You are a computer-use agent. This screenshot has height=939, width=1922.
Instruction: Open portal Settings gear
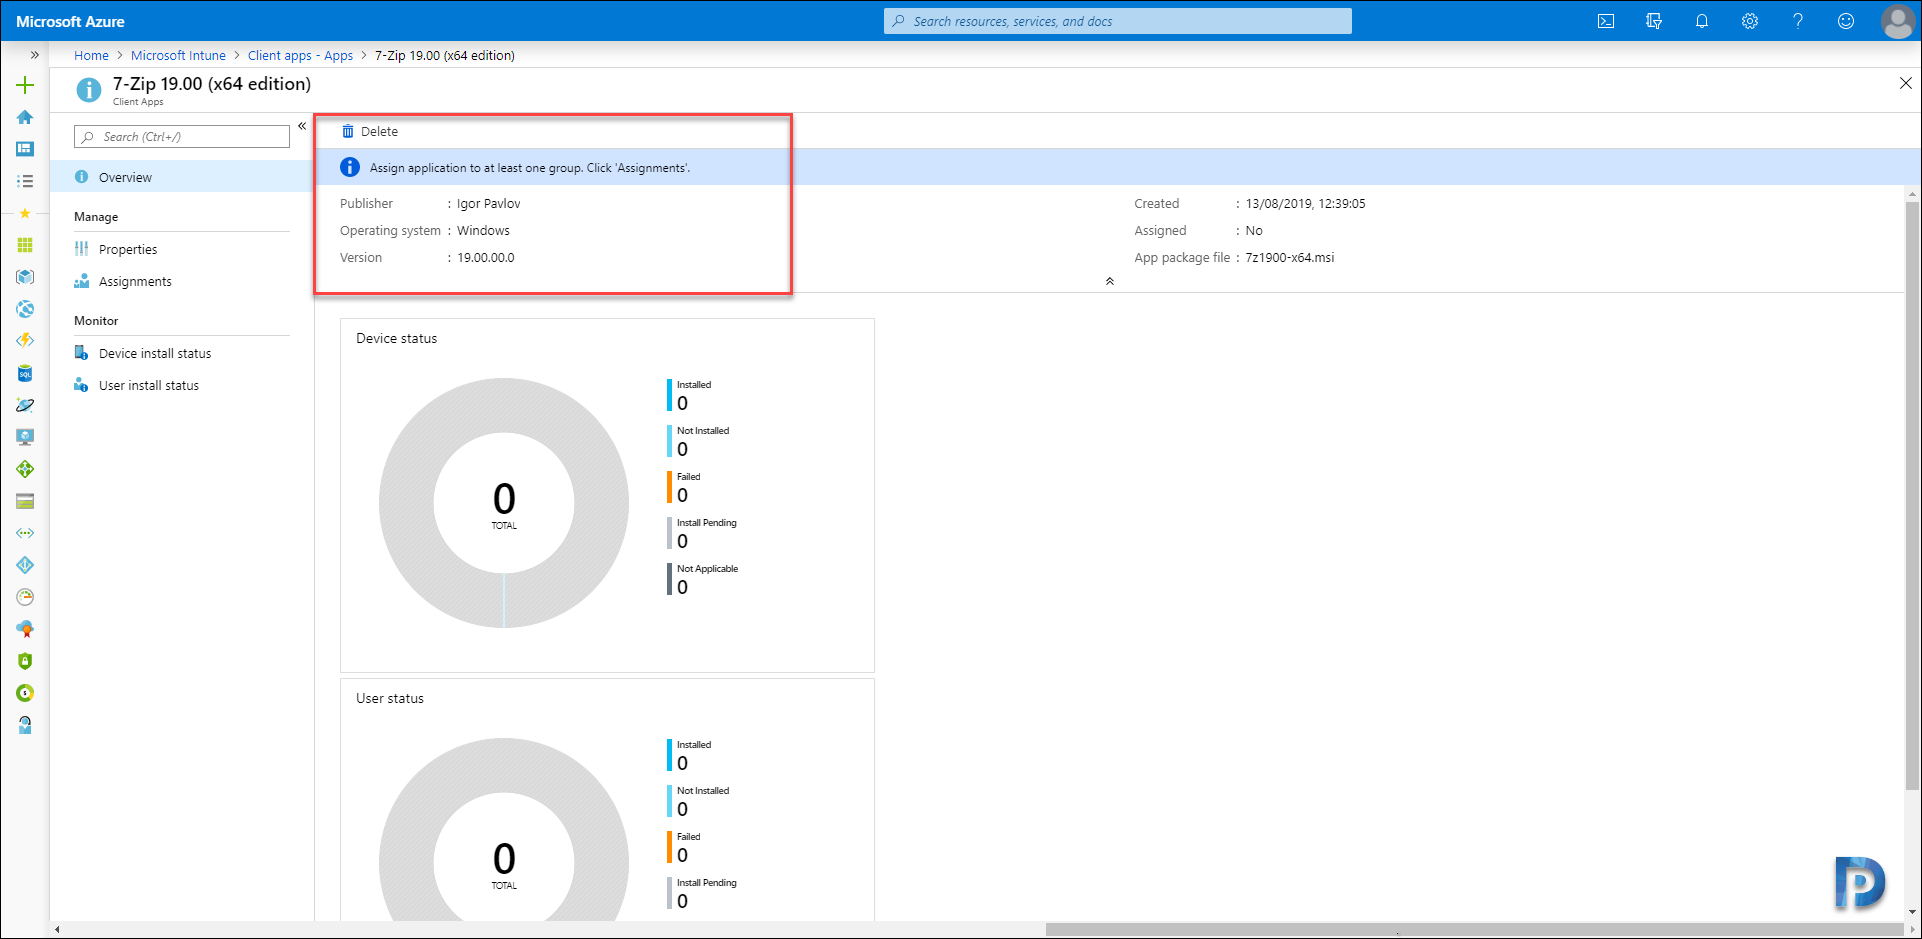click(x=1750, y=21)
